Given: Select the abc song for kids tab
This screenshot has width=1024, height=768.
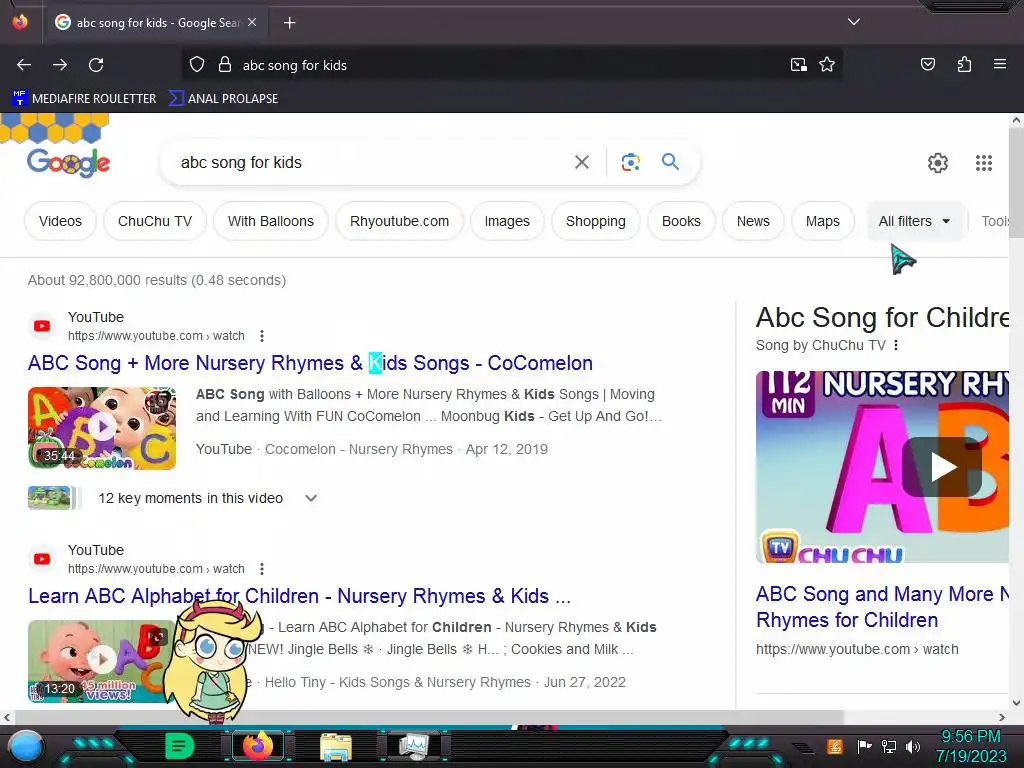Looking at the screenshot, I should point(157,23).
